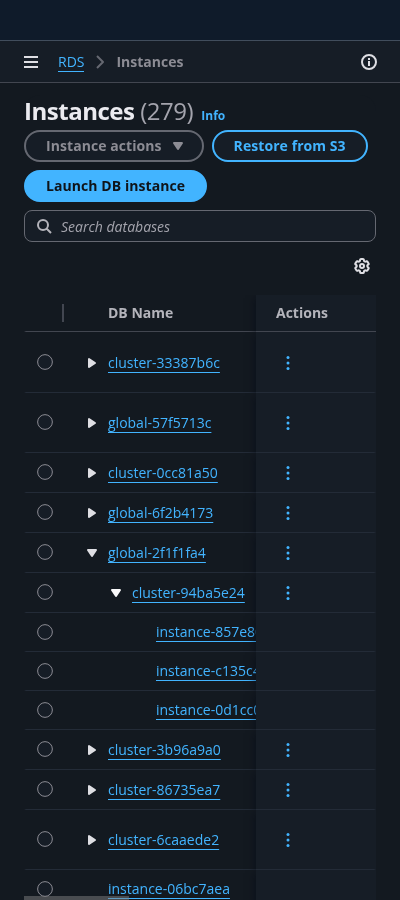Expand the cluster-3b96a9a0 row
This screenshot has height=900, width=400.
(91, 750)
